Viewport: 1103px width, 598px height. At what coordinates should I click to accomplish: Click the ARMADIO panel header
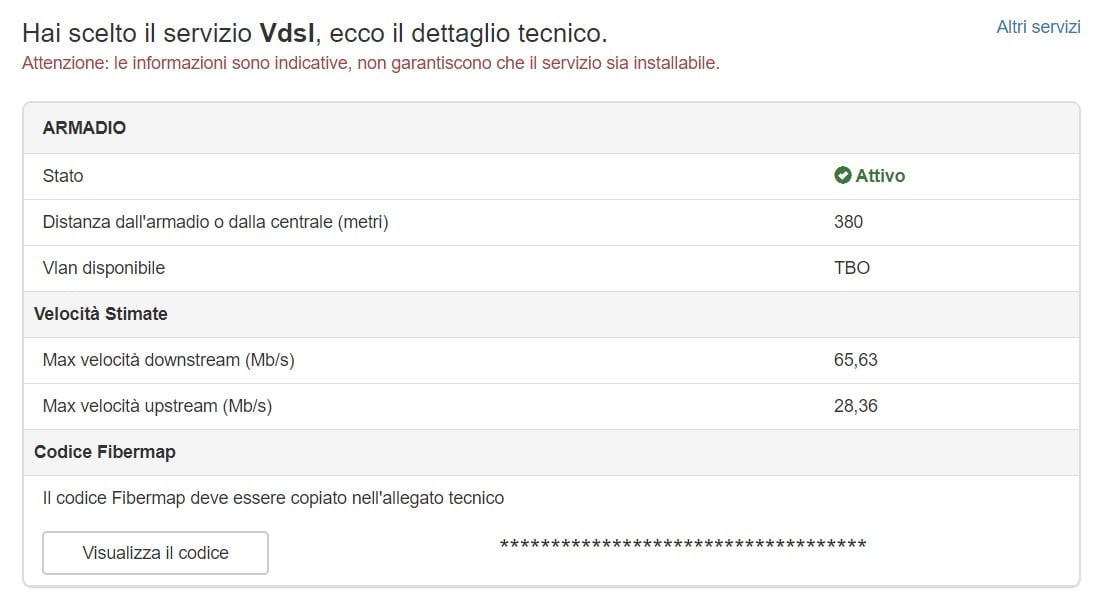84,128
